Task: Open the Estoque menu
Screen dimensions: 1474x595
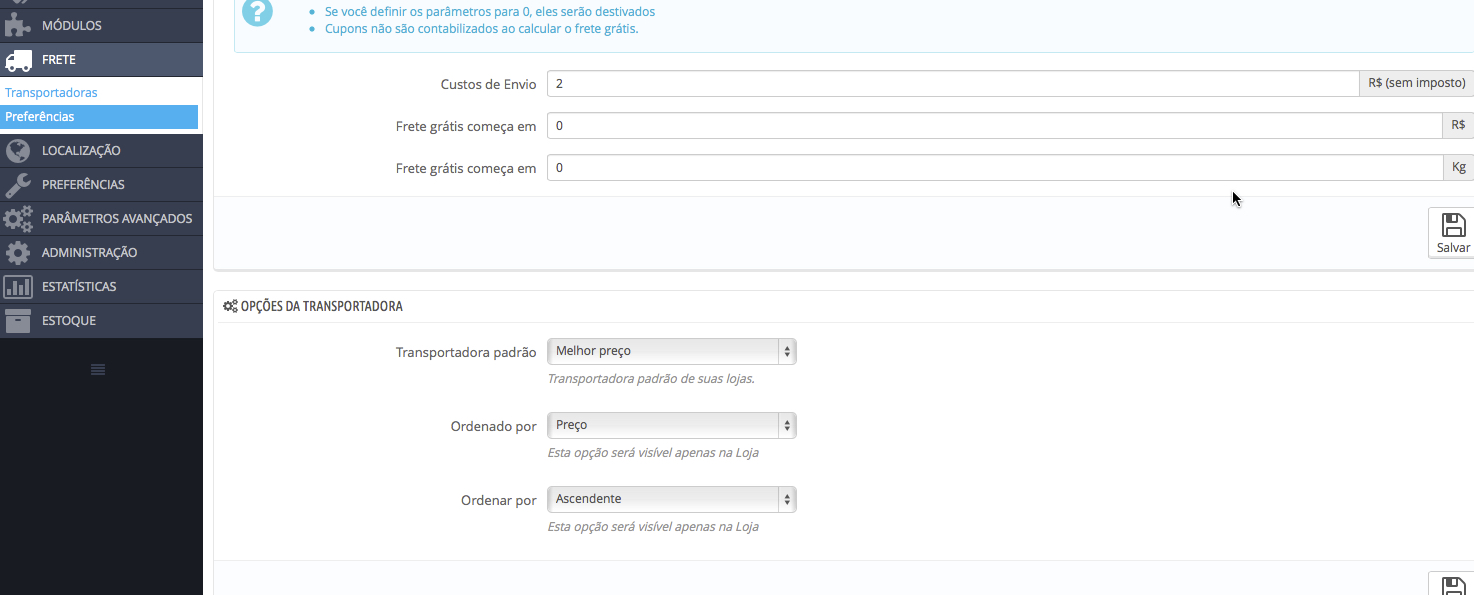Action: click(101, 321)
